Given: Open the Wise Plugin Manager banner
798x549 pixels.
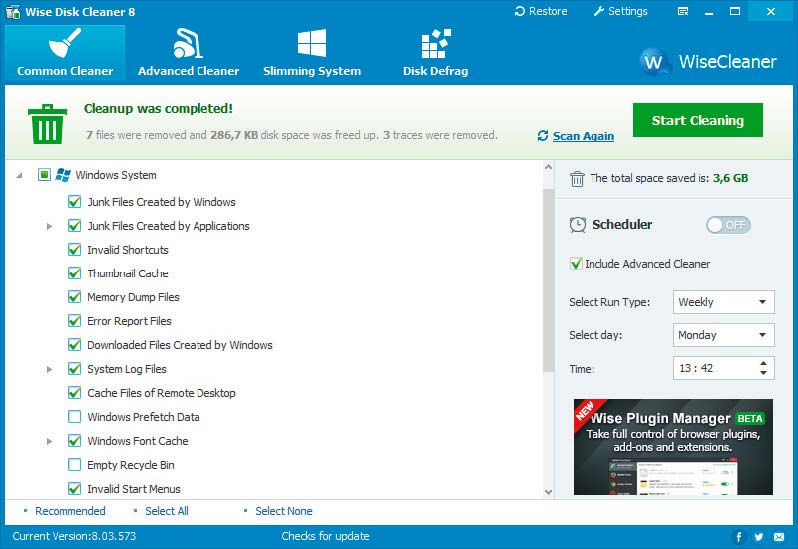Looking at the screenshot, I should (x=673, y=447).
